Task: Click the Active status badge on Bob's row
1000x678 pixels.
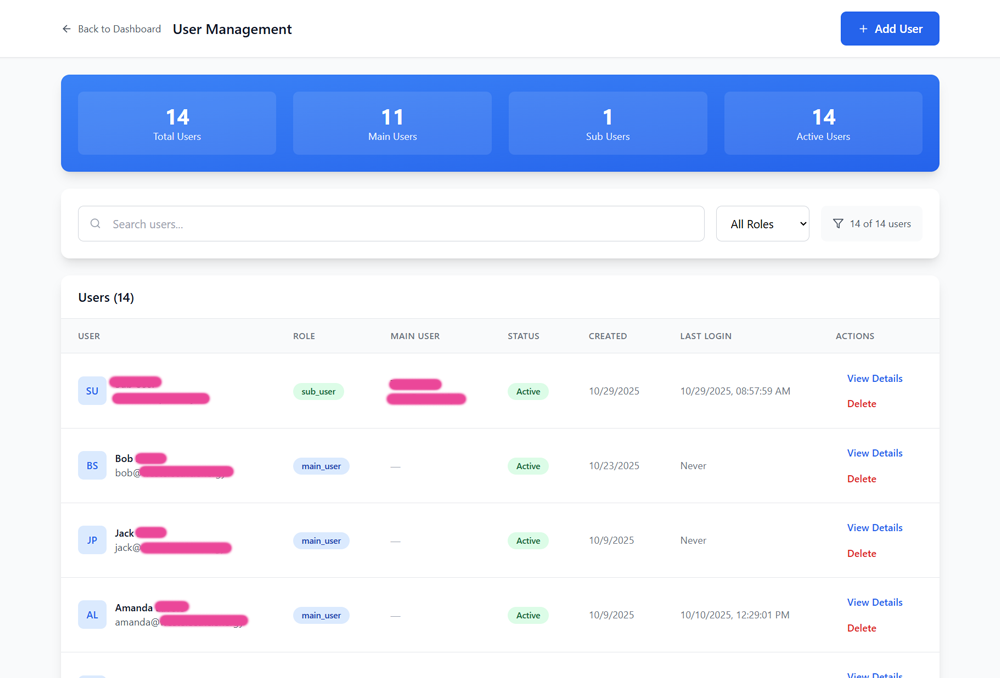Action: (527, 465)
